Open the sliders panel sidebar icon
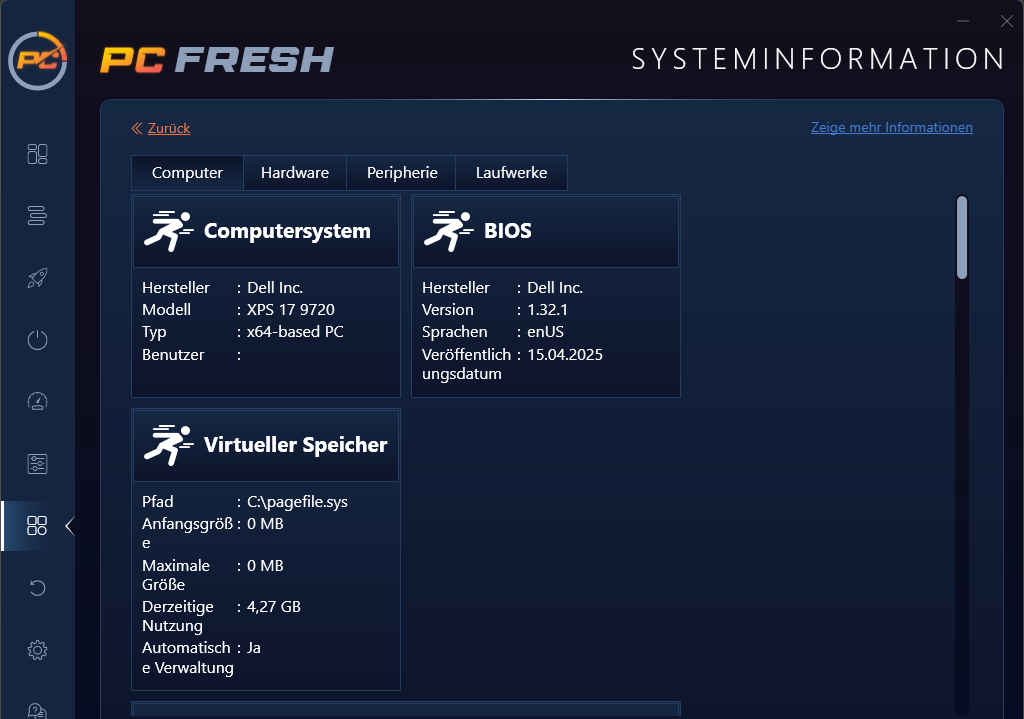This screenshot has height=719, width=1024. pyautogui.click(x=37, y=464)
